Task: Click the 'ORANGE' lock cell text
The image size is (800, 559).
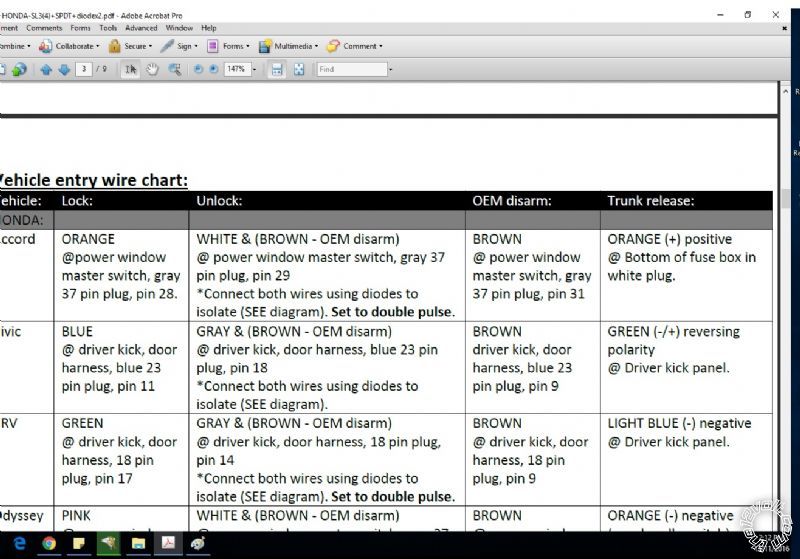Action: point(88,239)
